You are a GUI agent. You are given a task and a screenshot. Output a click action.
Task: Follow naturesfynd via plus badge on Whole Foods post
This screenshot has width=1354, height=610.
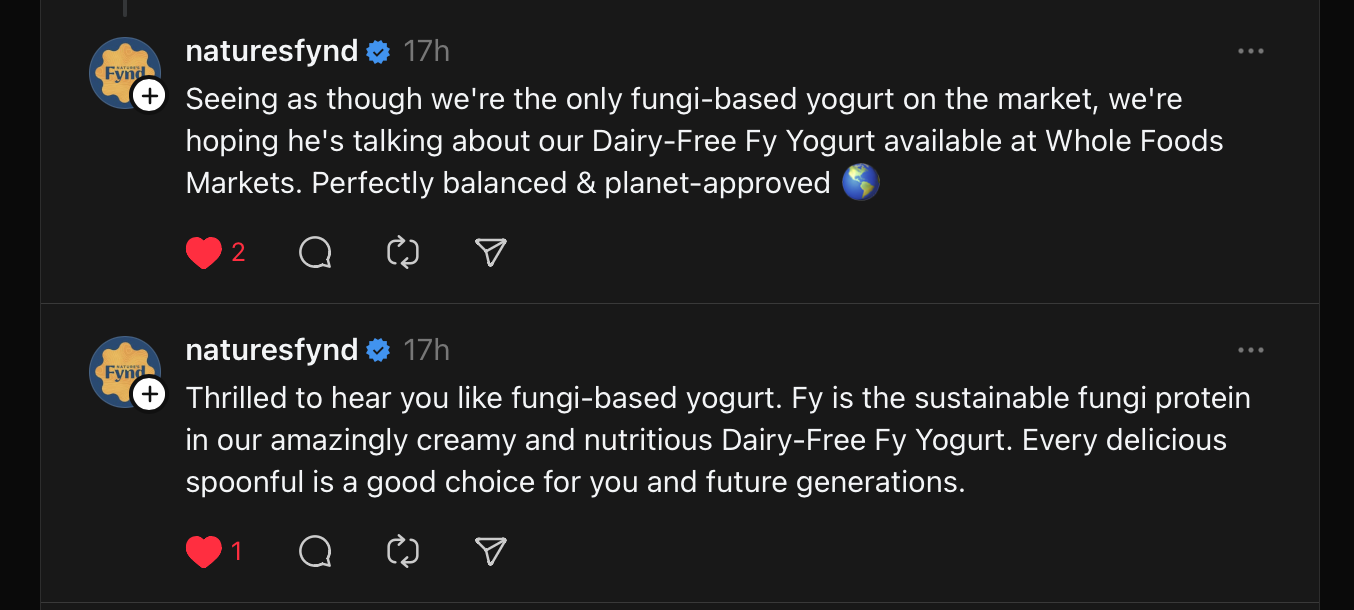[149, 96]
